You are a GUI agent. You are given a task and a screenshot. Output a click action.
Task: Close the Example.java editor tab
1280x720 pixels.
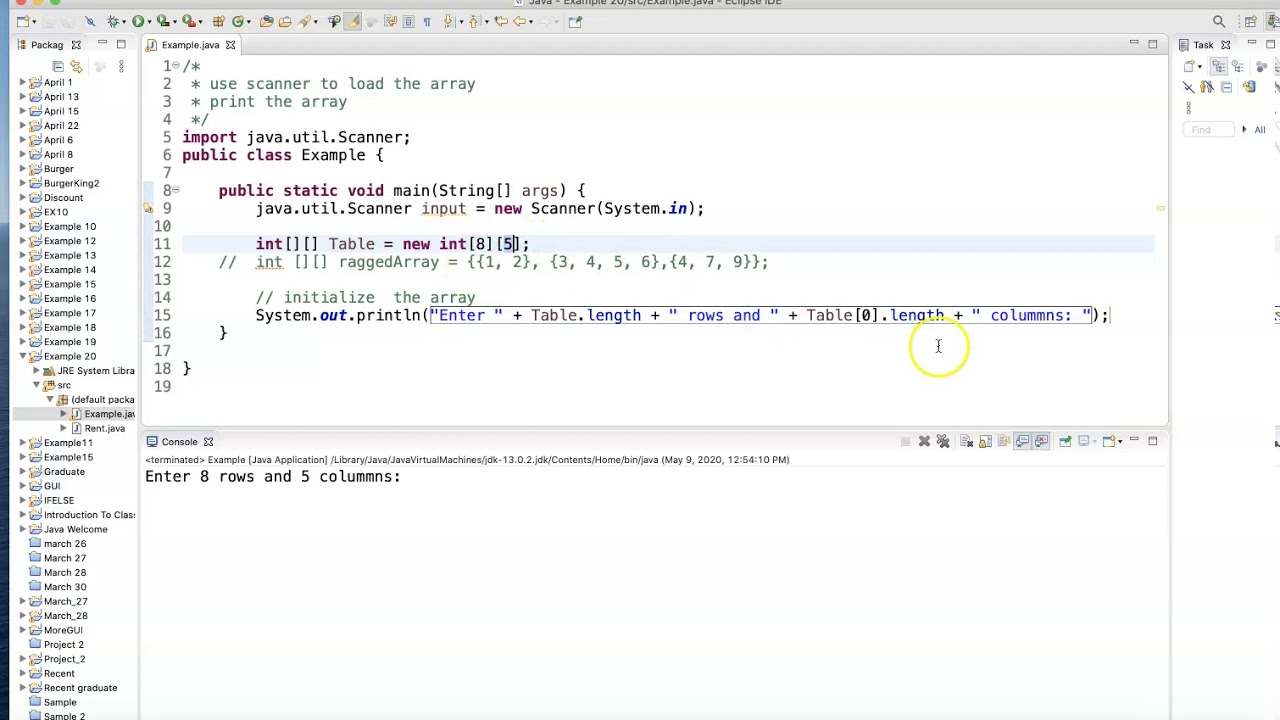(230, 45)
